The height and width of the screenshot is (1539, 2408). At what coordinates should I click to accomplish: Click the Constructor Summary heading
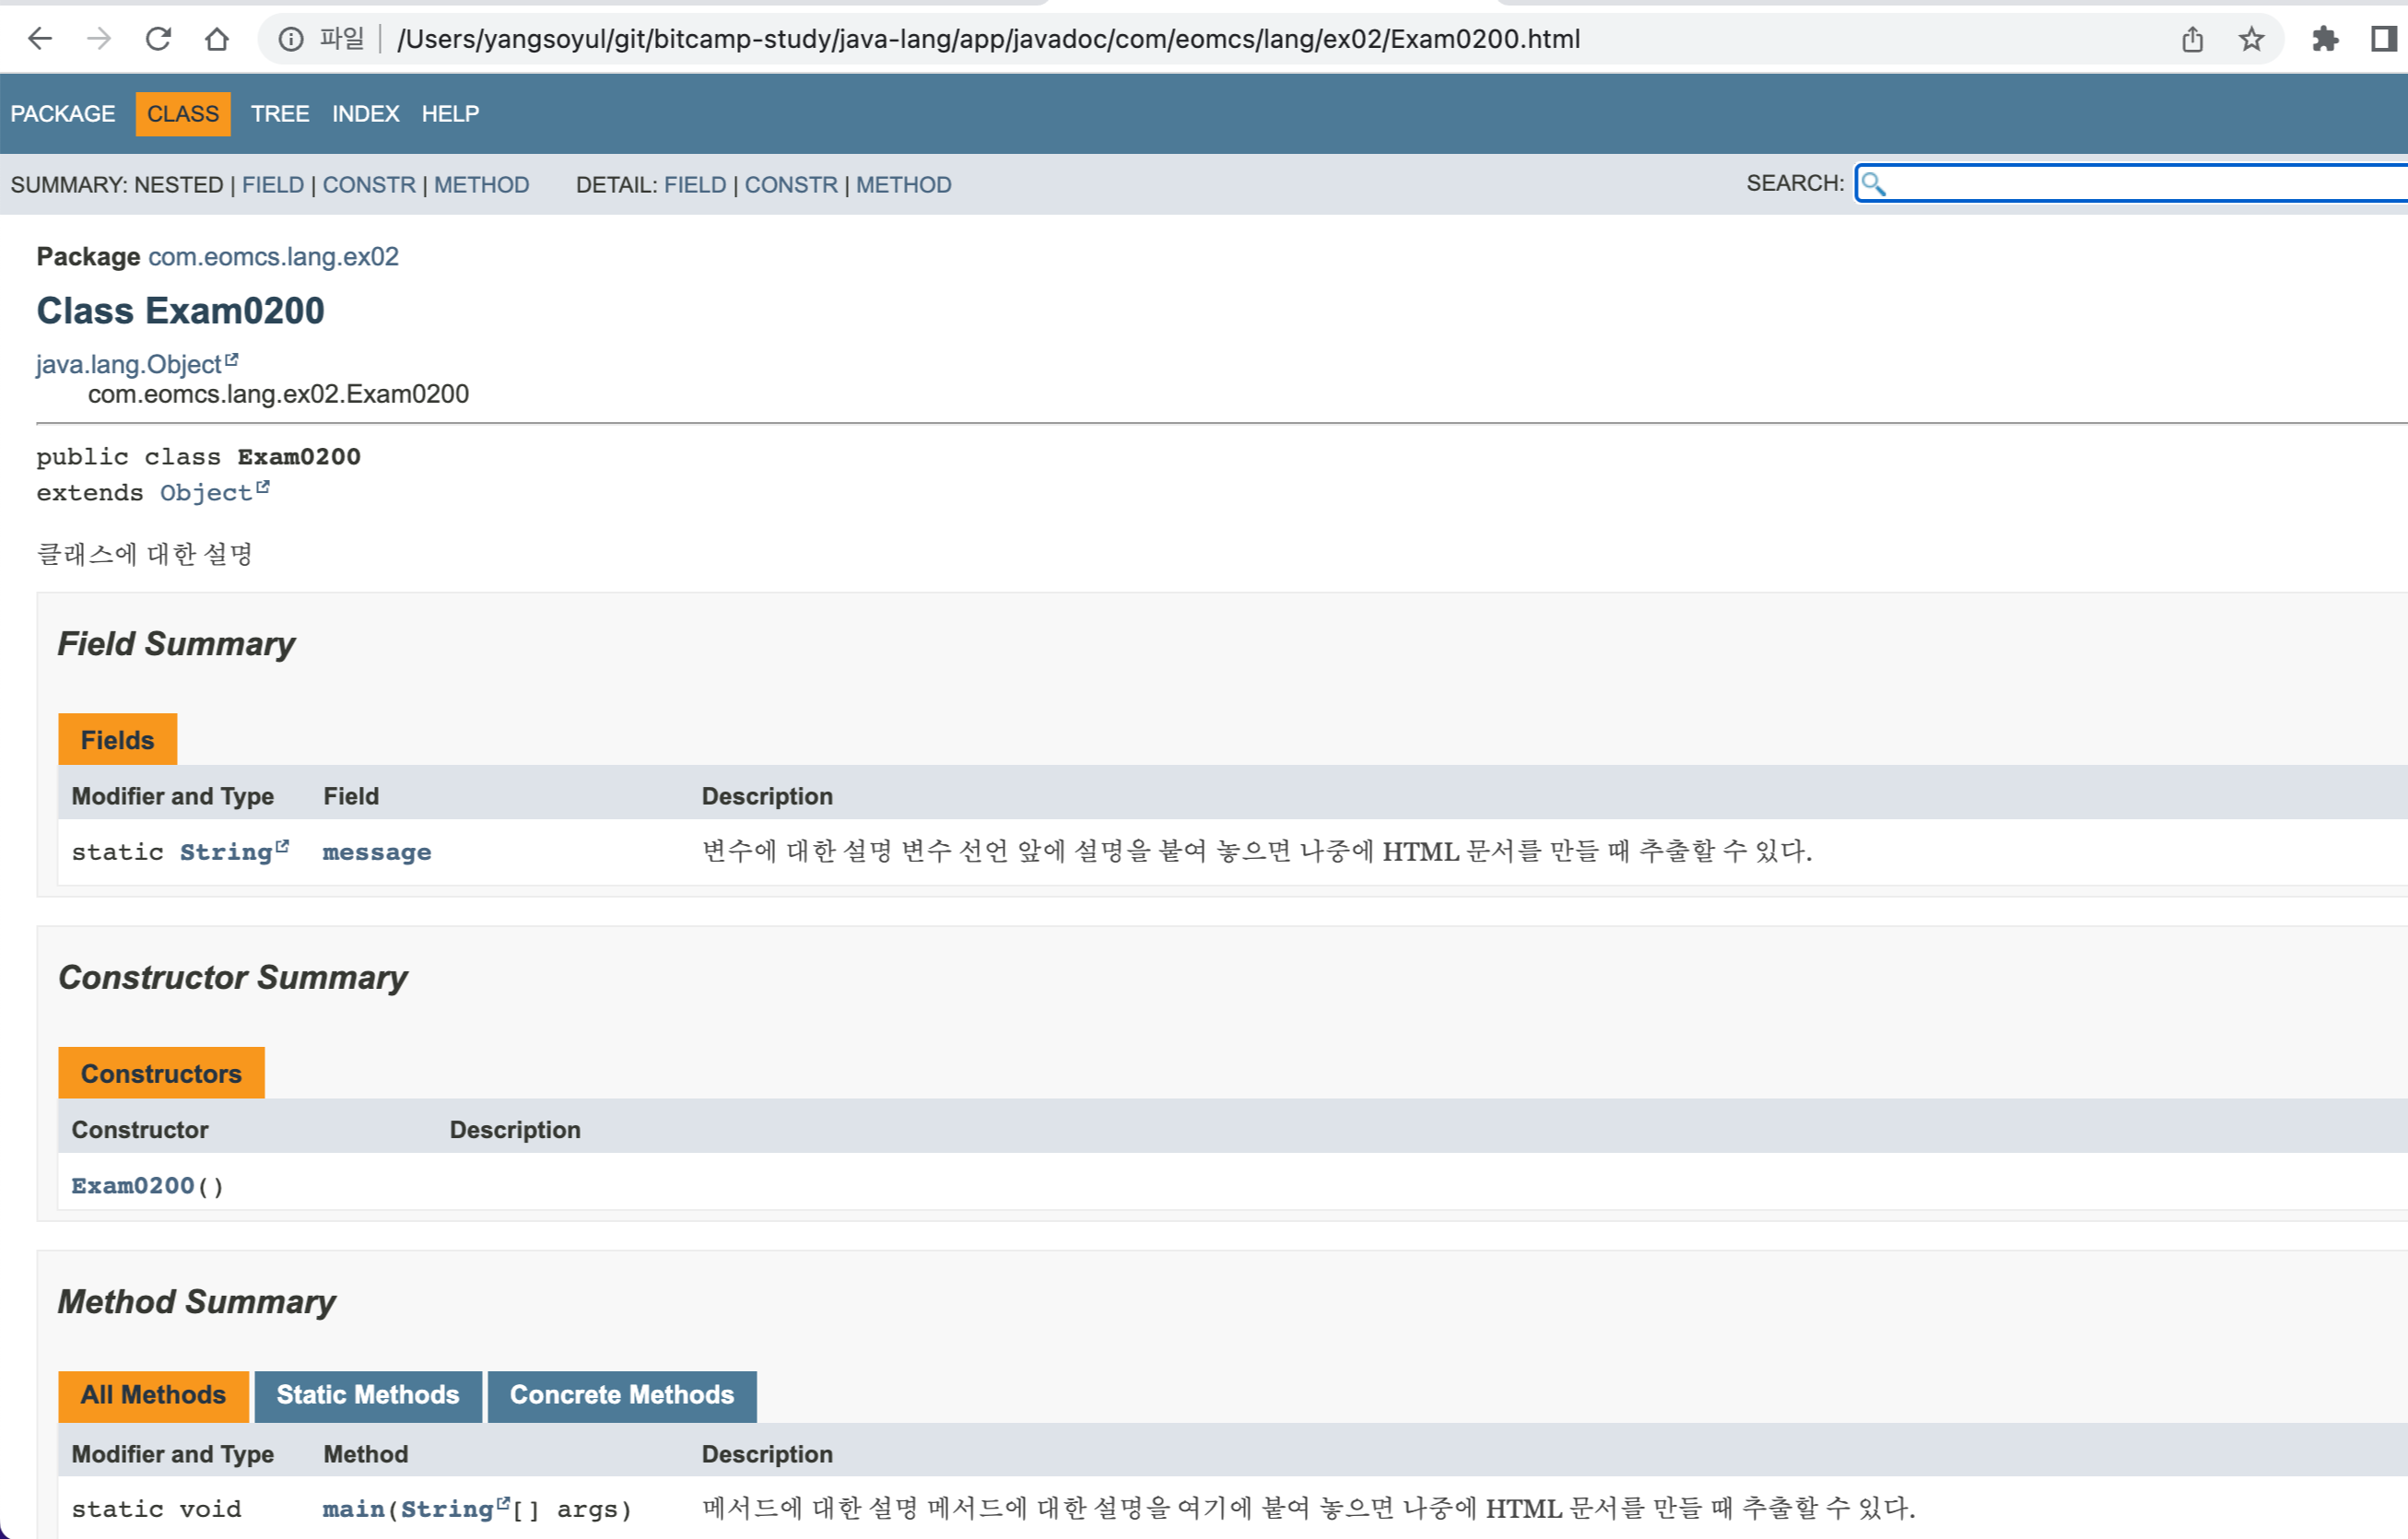(x=233, y=977)
